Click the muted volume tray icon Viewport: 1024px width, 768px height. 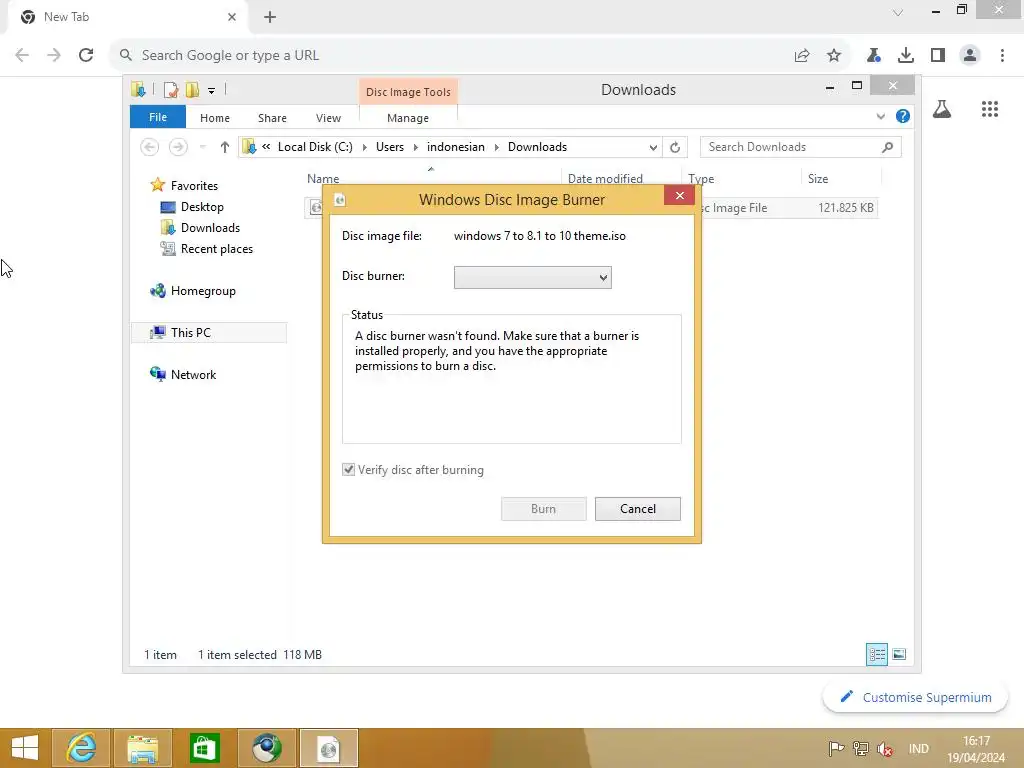pos(885,749)
